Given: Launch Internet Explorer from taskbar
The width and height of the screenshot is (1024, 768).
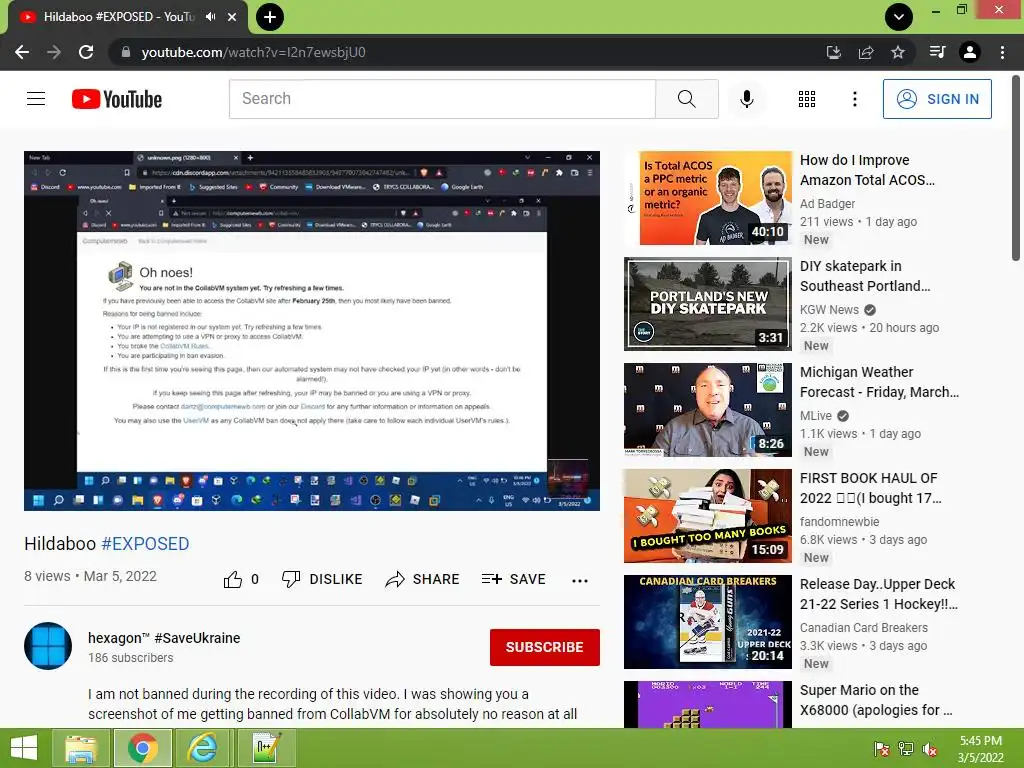Looking at the screenshot, I should pos(203,748).
